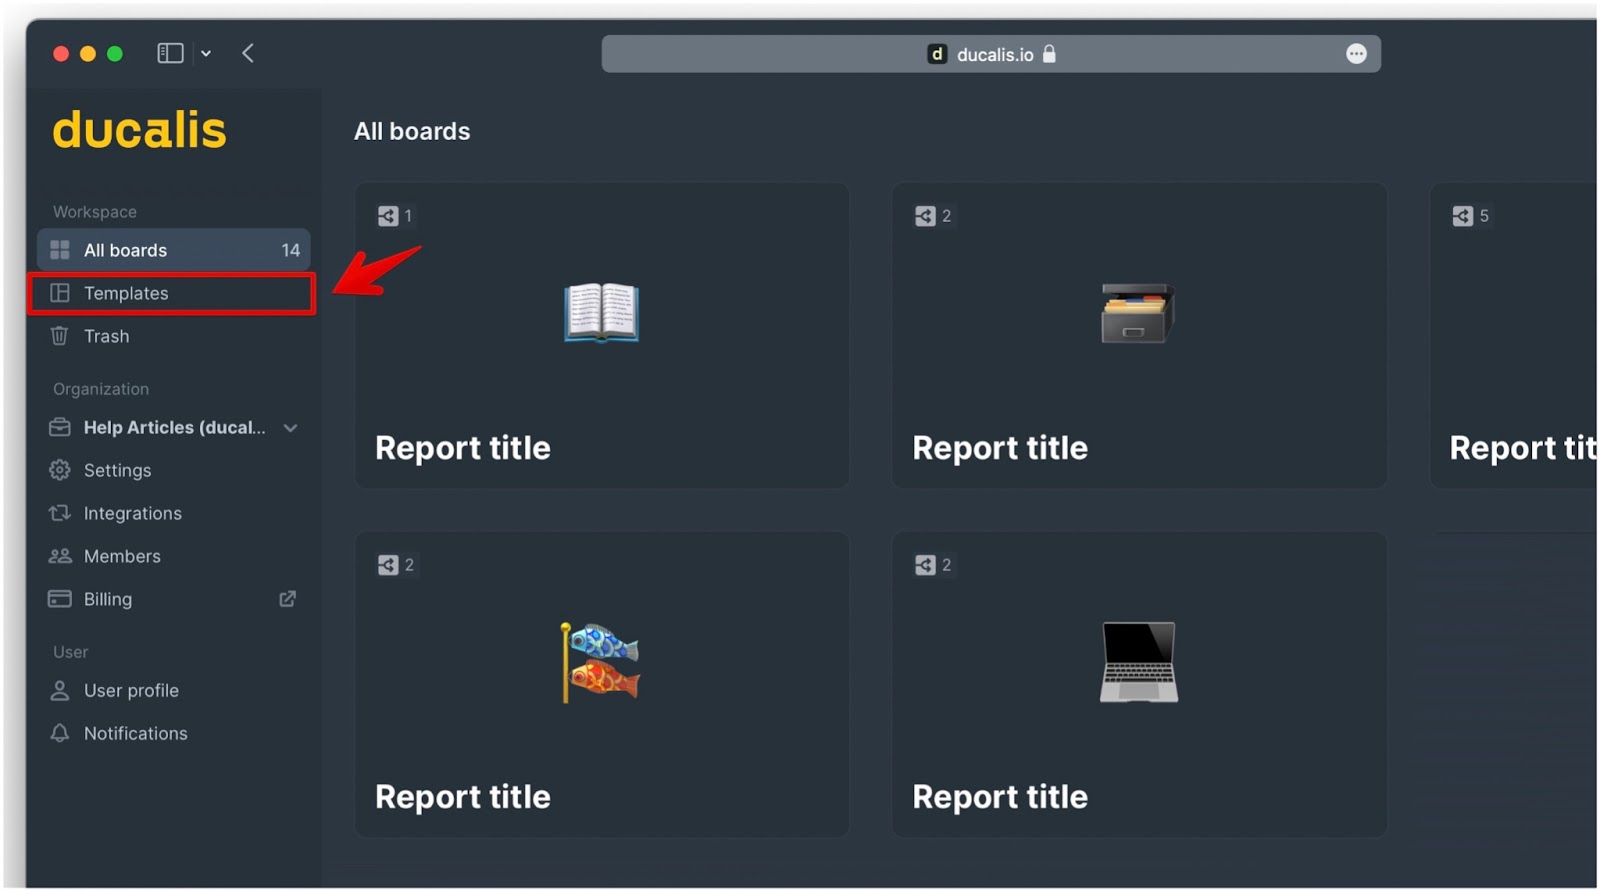Viewport: 1600px width, 891px height.
Task: Click the User profile person icon
Action: pyautogui.click(x=60, y=690)
